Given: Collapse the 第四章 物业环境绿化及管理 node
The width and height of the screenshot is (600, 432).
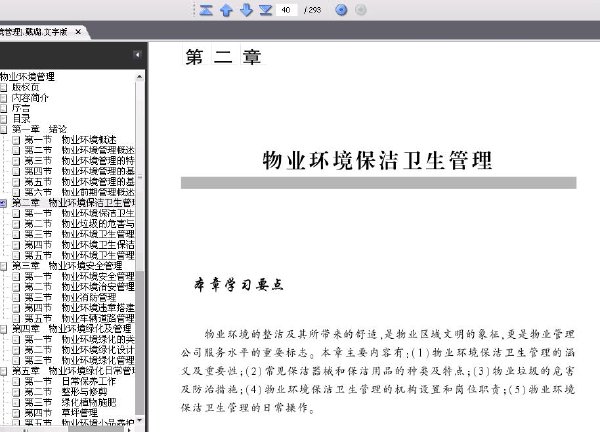Looking at the screenshot, I should pos(3,329).
